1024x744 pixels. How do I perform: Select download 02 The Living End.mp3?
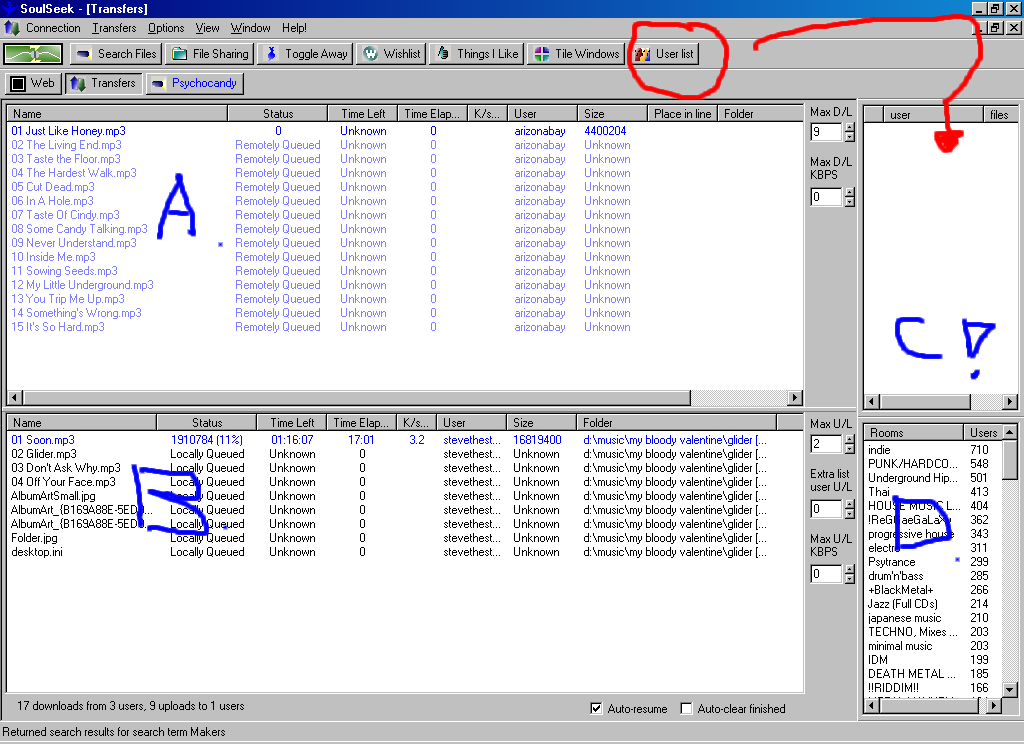pos(67,145)
